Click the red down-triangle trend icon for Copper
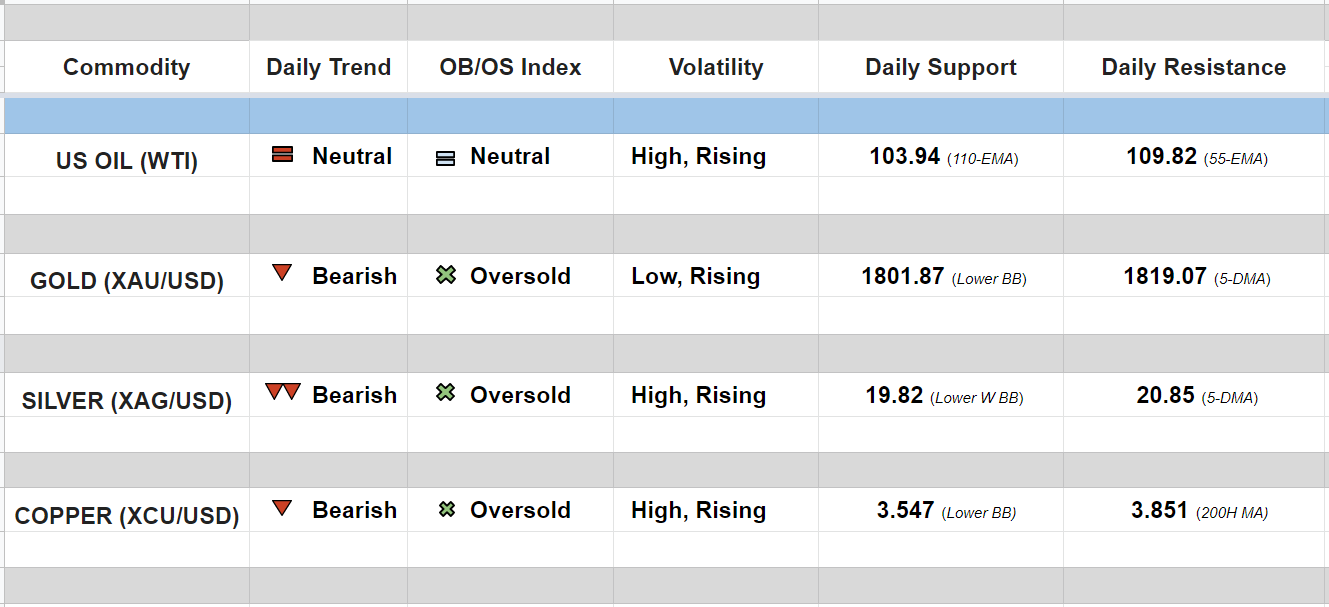The image size is (1329, 607). 282,508
